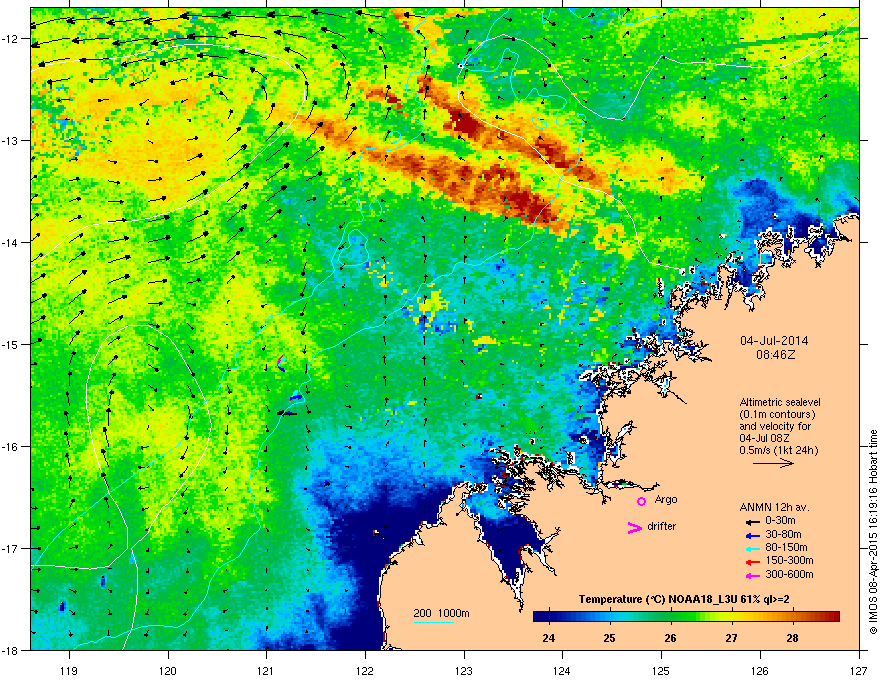Click the colorbar tick label 27
880x680 pixels.
click(731, 638)
